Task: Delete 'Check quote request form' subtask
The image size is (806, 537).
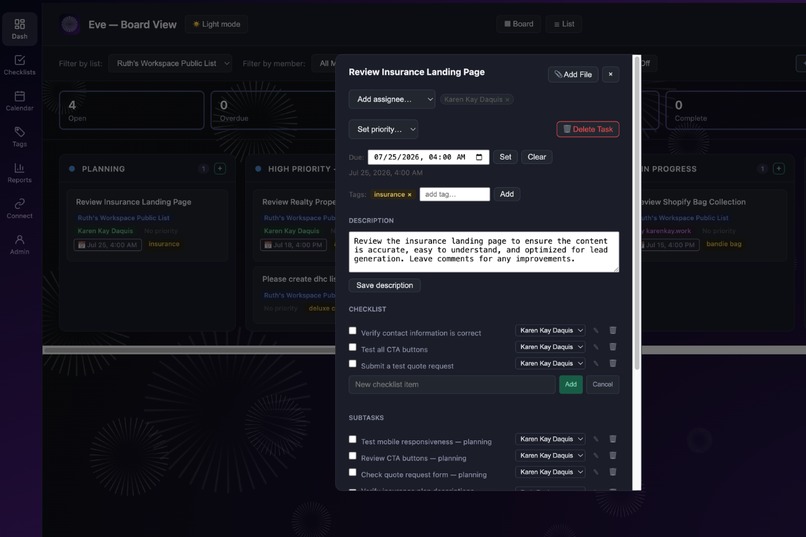Action: pyautogui.click(x=613, y=472)
